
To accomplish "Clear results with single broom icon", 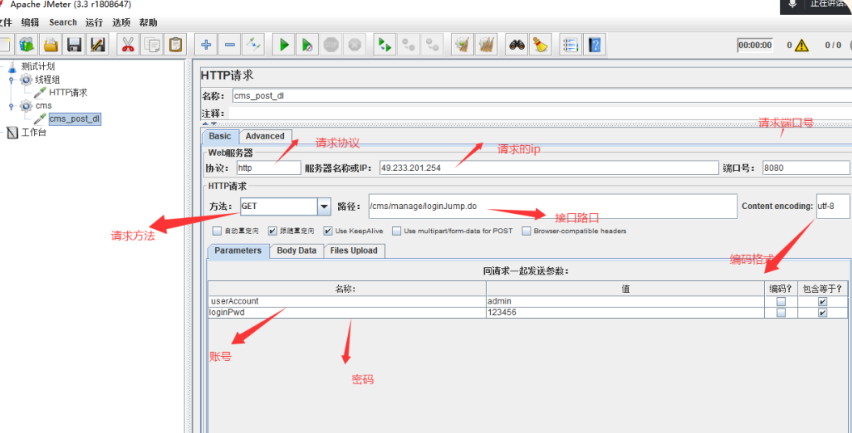I will [x=462, y=45].
